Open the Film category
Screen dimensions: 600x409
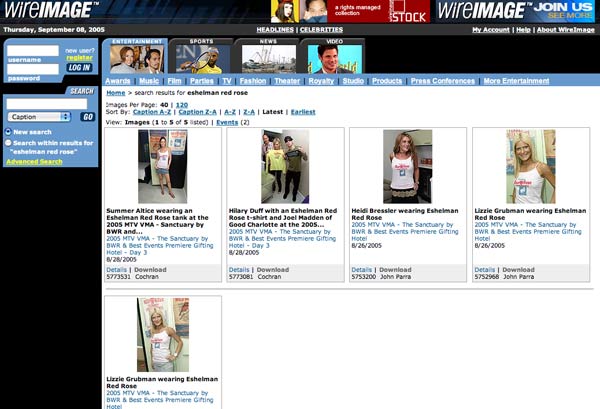pyautogui.click(x=174, y=81)
